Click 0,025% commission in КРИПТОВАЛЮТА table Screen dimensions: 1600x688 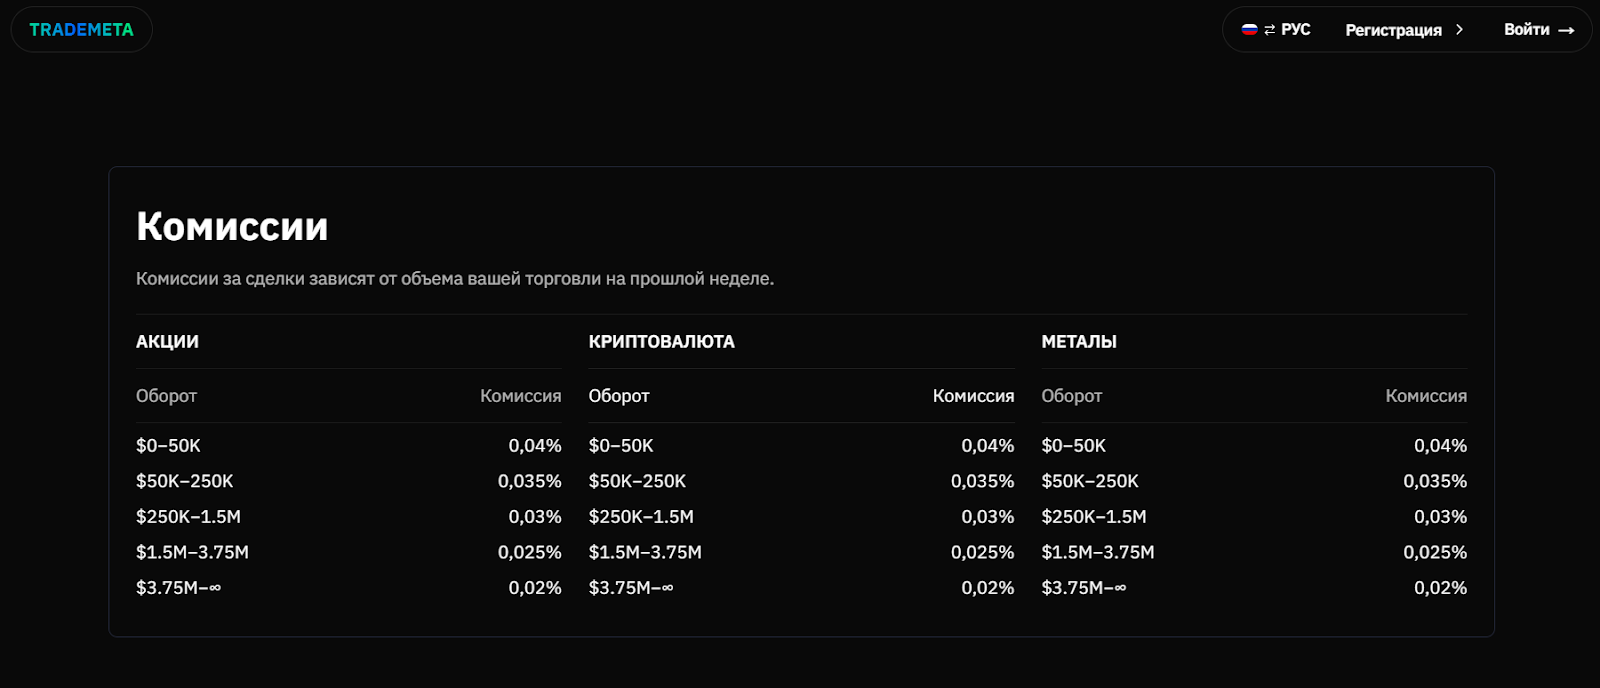pyautogui.click(x=983, y=552)
